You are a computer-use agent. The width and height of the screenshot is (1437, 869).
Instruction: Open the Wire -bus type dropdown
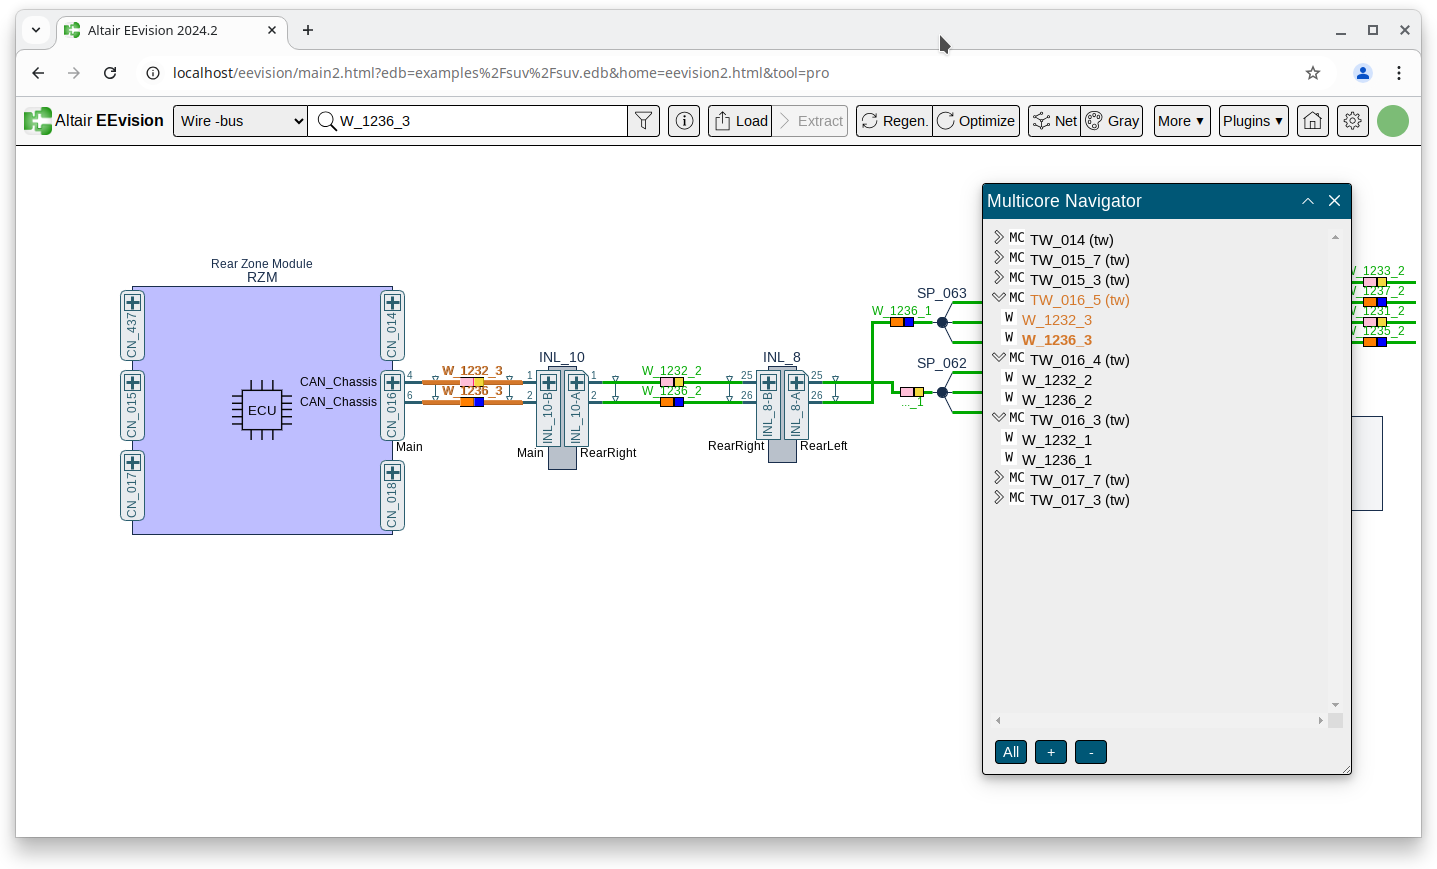[240, 121]
